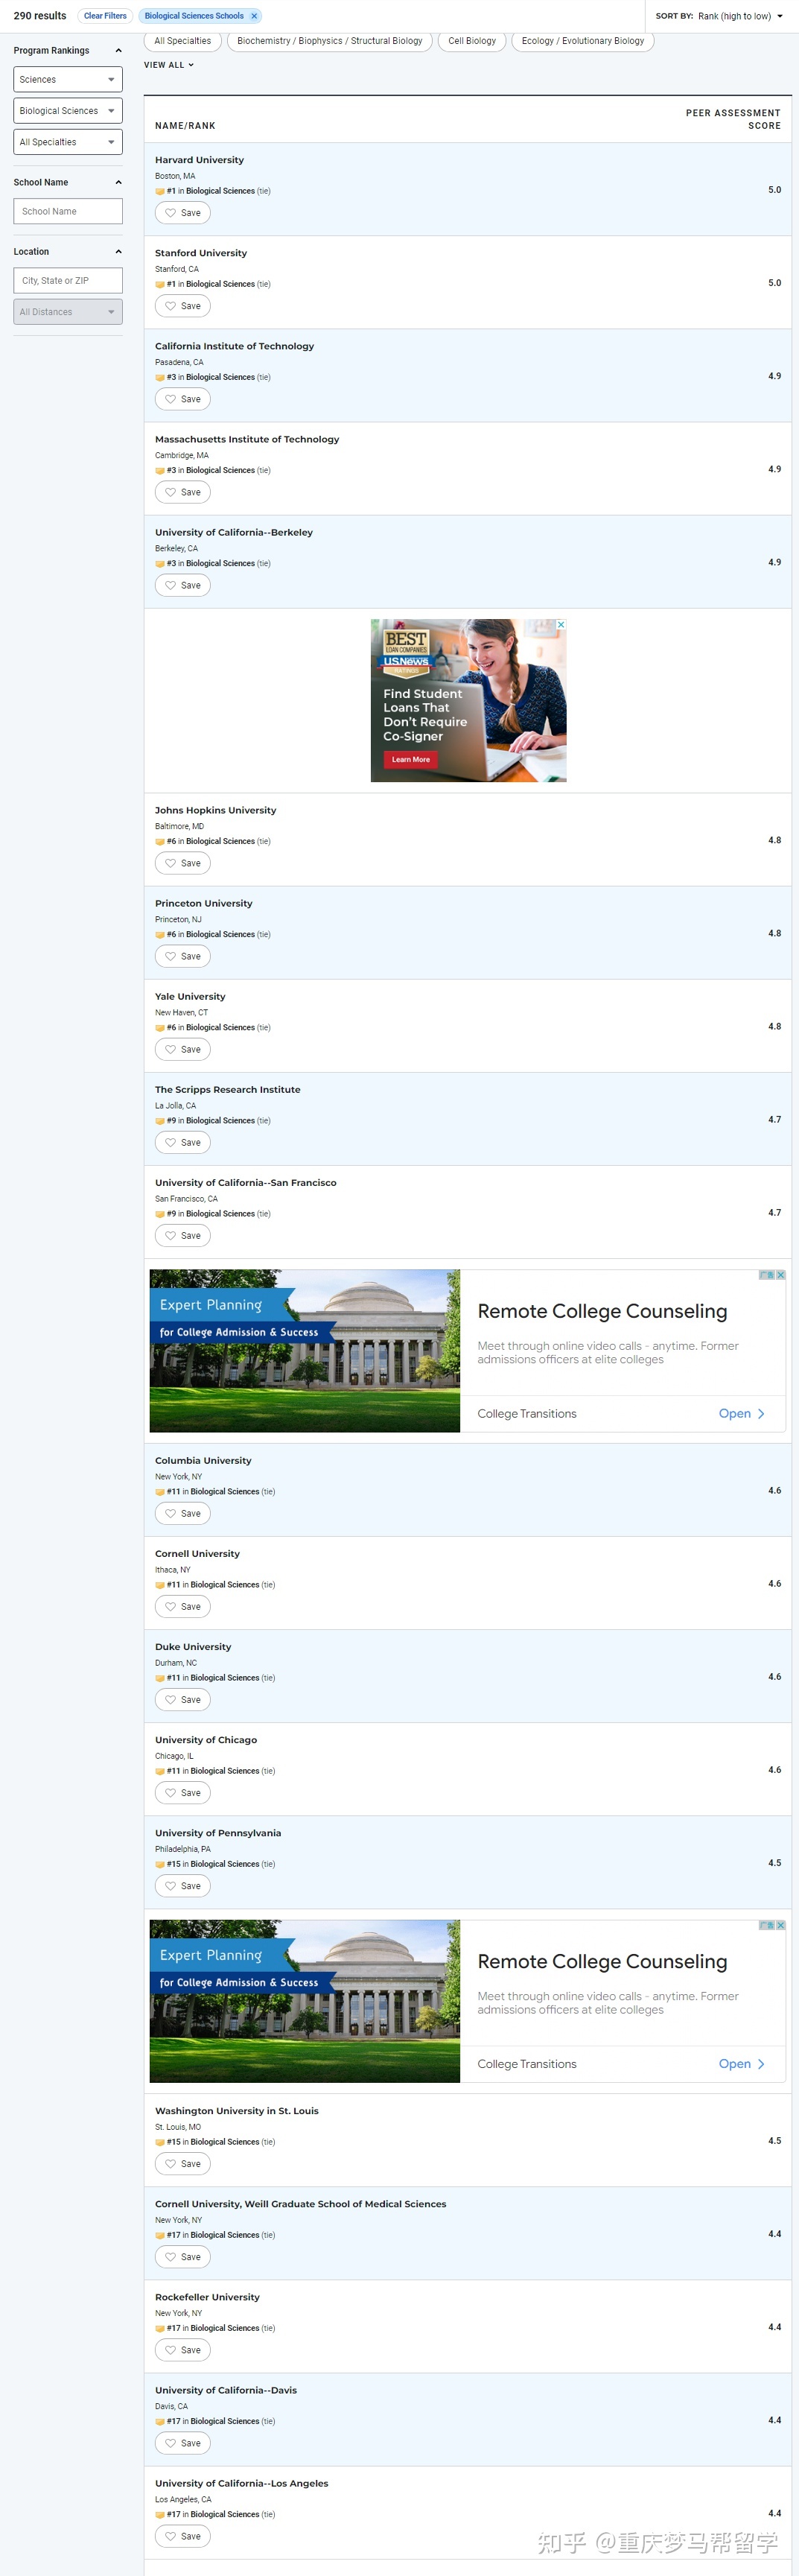Focus the School Name input field
Screen dimensions: 799x2576
[x=68, y=211]
